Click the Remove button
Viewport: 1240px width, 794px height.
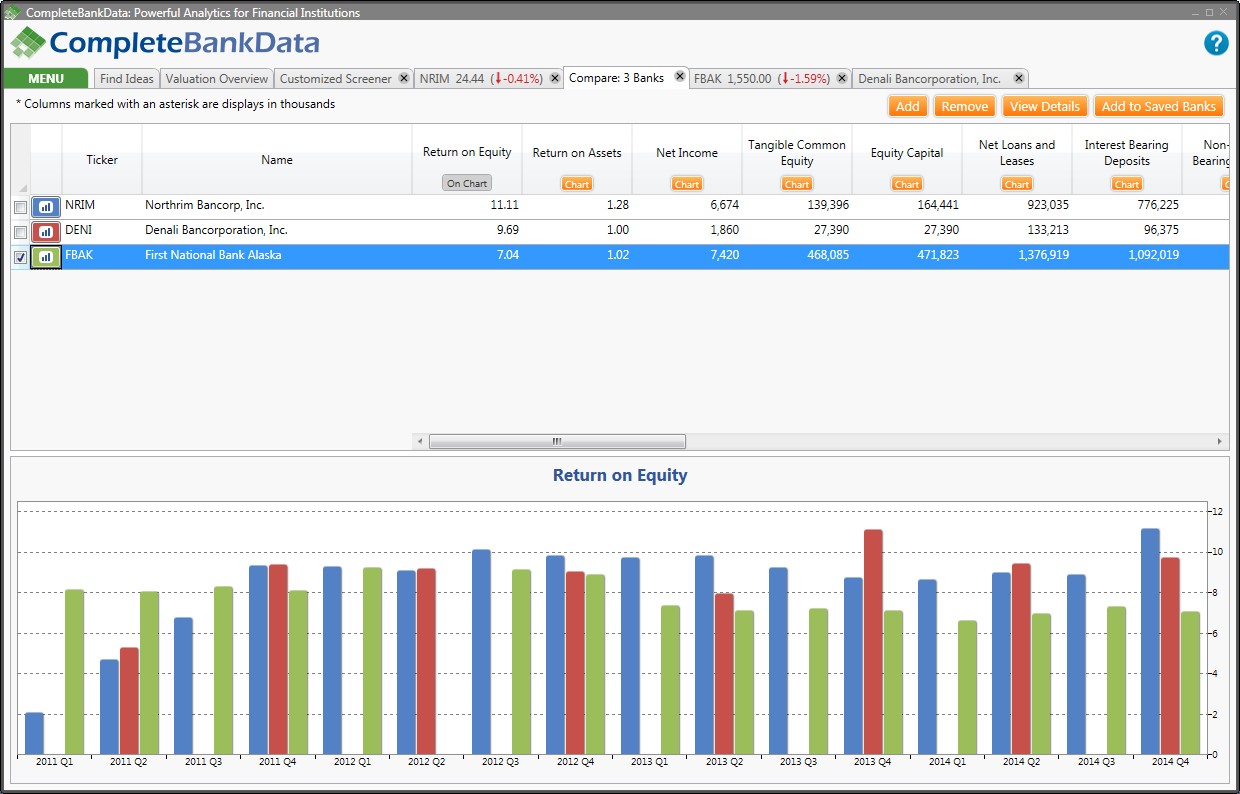tap(965, 106)
